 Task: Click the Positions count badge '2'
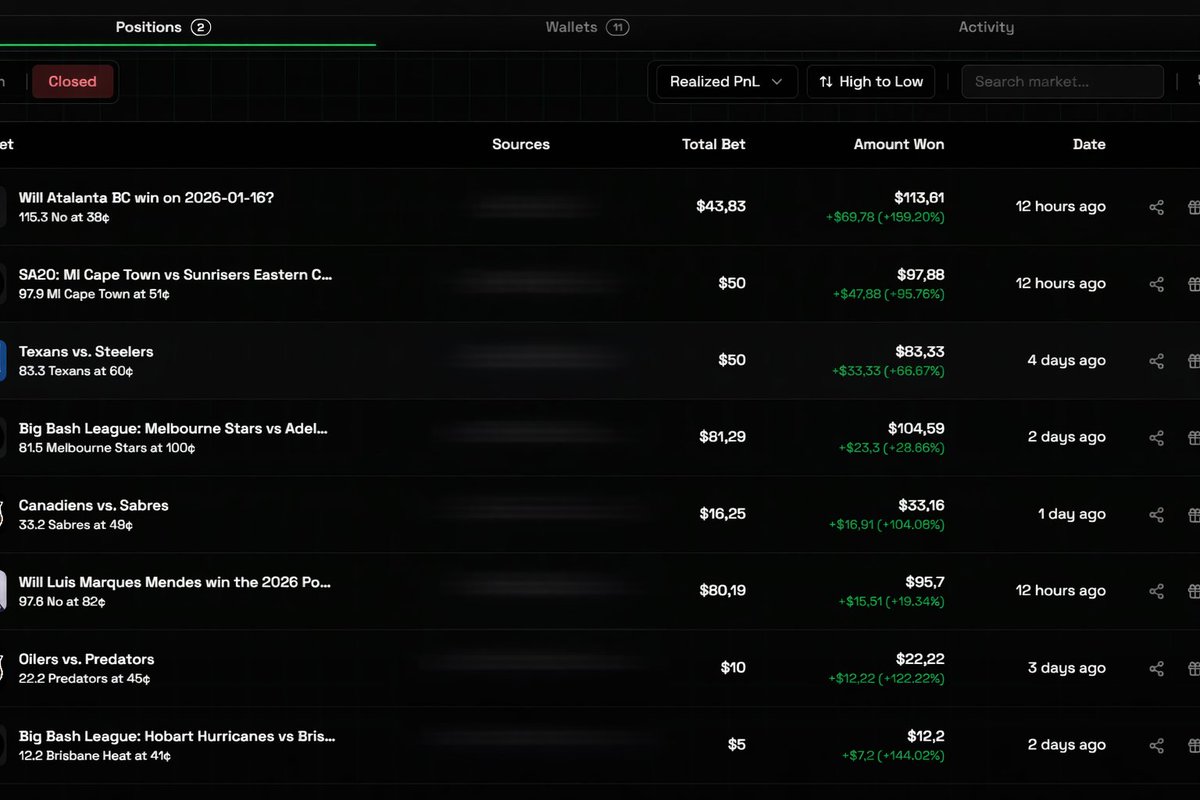pos(200,27)
